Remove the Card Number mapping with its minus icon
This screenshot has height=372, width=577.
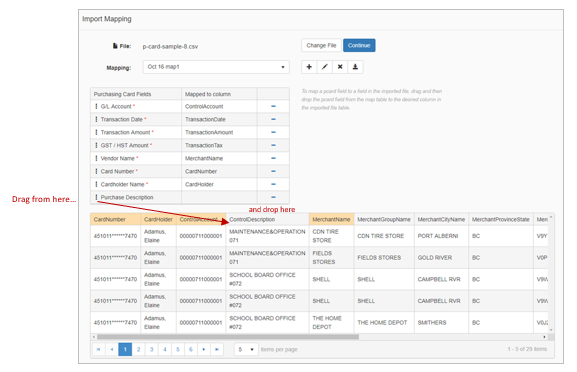(x=273, y=171)
